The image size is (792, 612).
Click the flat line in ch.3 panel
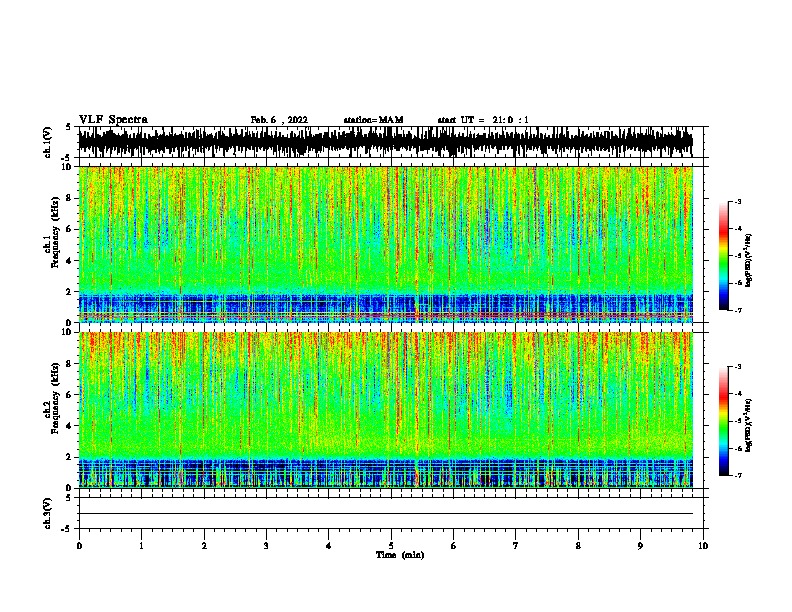pyautogui.click(x=386, y=514)
